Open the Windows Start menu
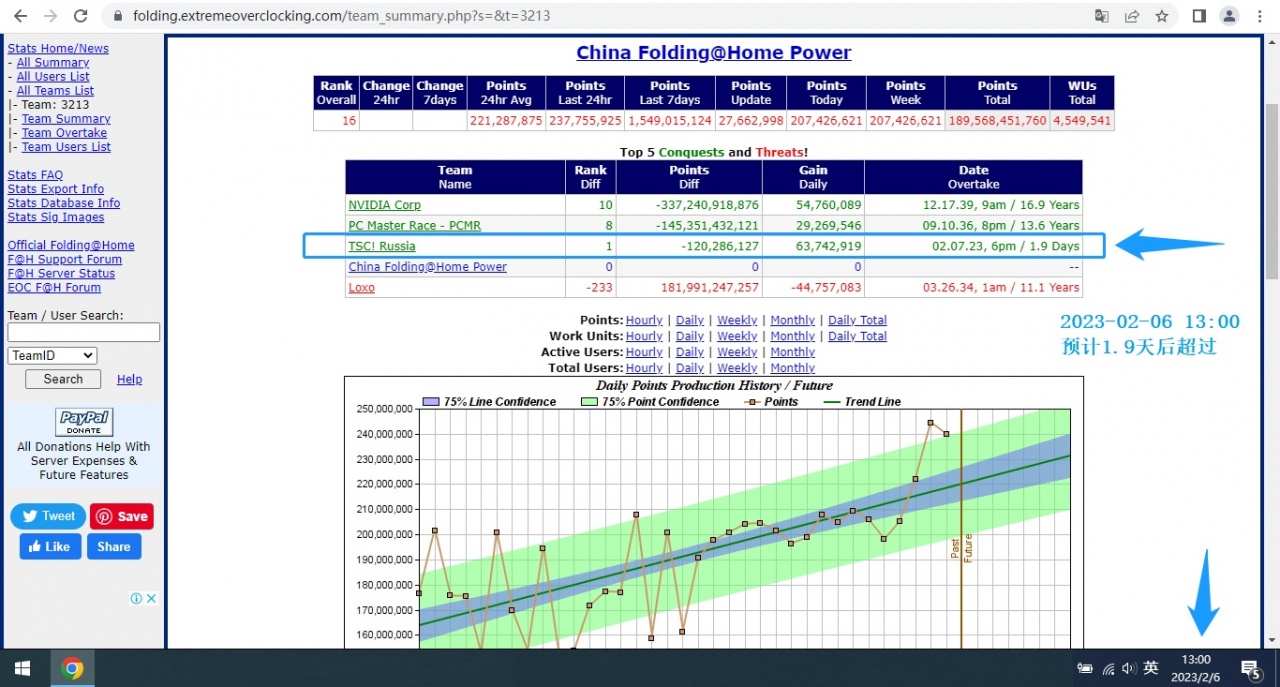1280x687 pixels. pos(22,668)
